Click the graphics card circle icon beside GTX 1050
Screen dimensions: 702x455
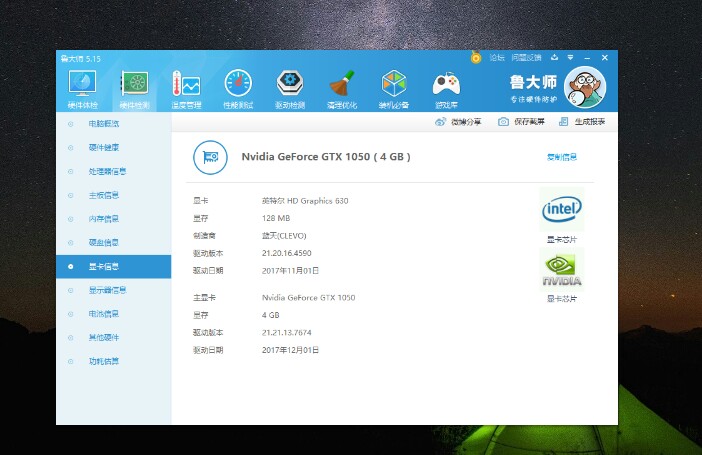(210, 157)
